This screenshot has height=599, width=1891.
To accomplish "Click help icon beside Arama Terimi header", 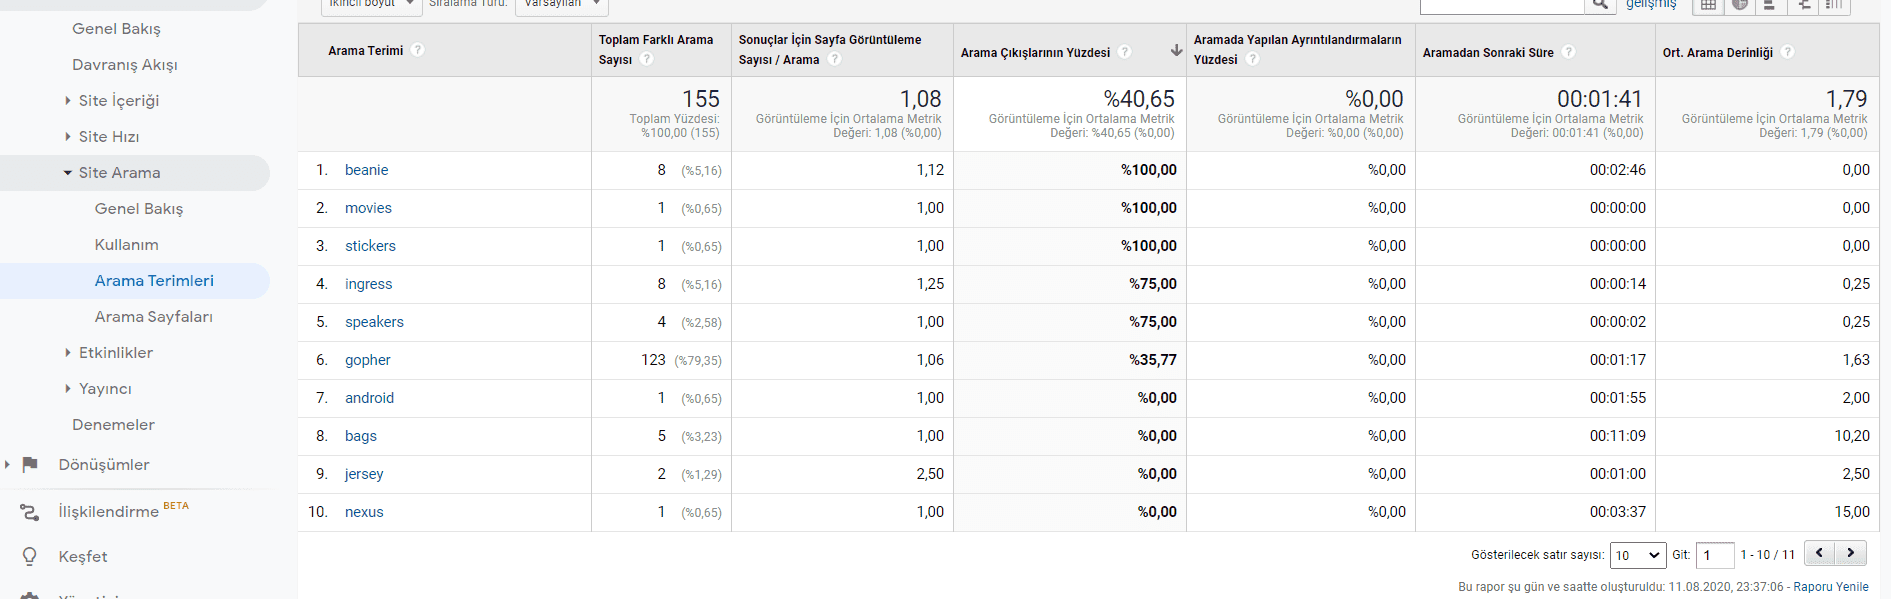I will pyautogui.click(x=418, y=50).
